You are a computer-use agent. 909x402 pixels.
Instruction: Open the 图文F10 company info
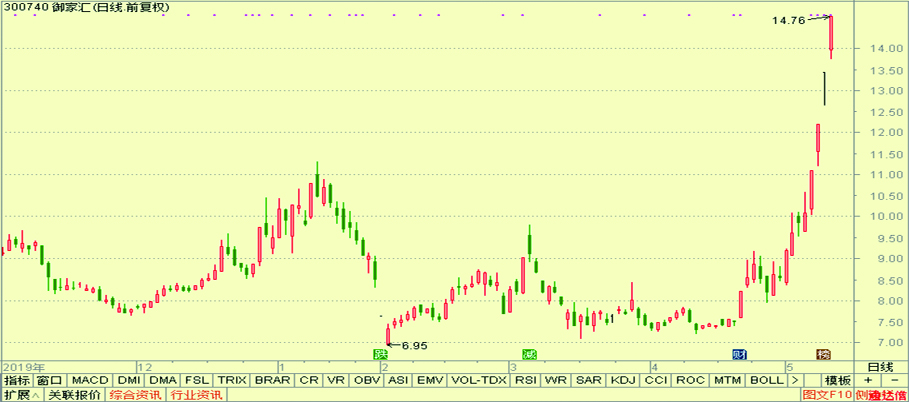point(828,395)
